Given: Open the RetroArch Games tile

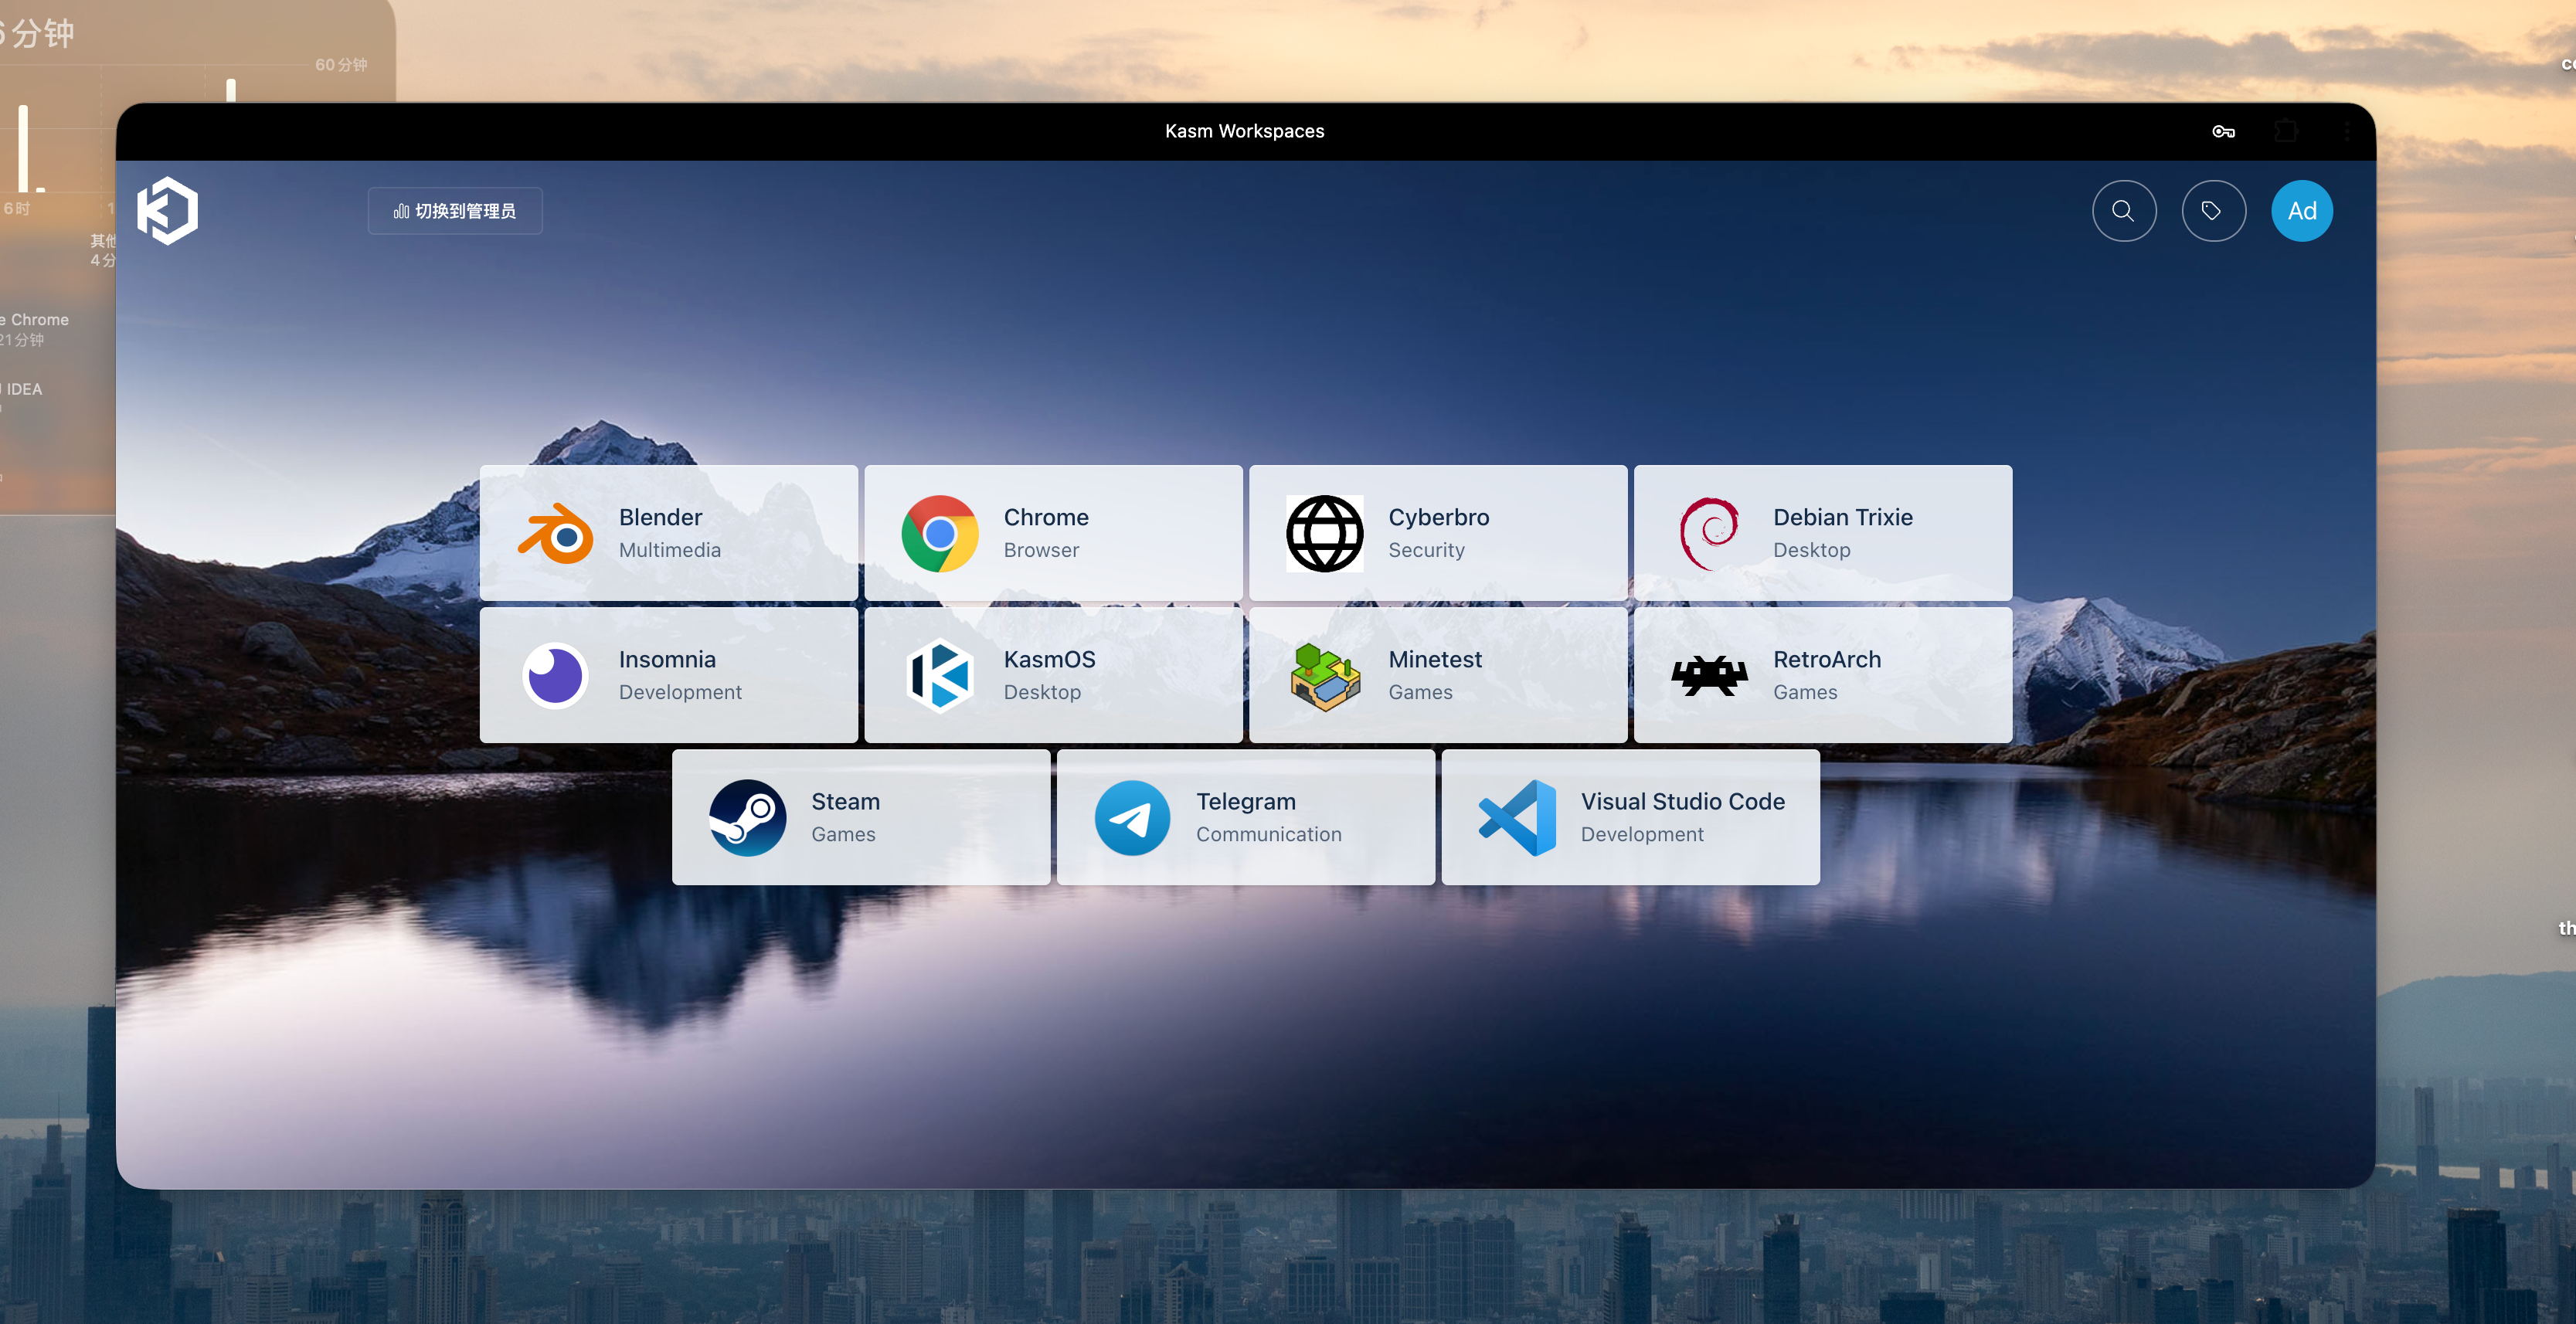Looking at the screenshot, I should pyautogui.click(x=1822, y=675).
